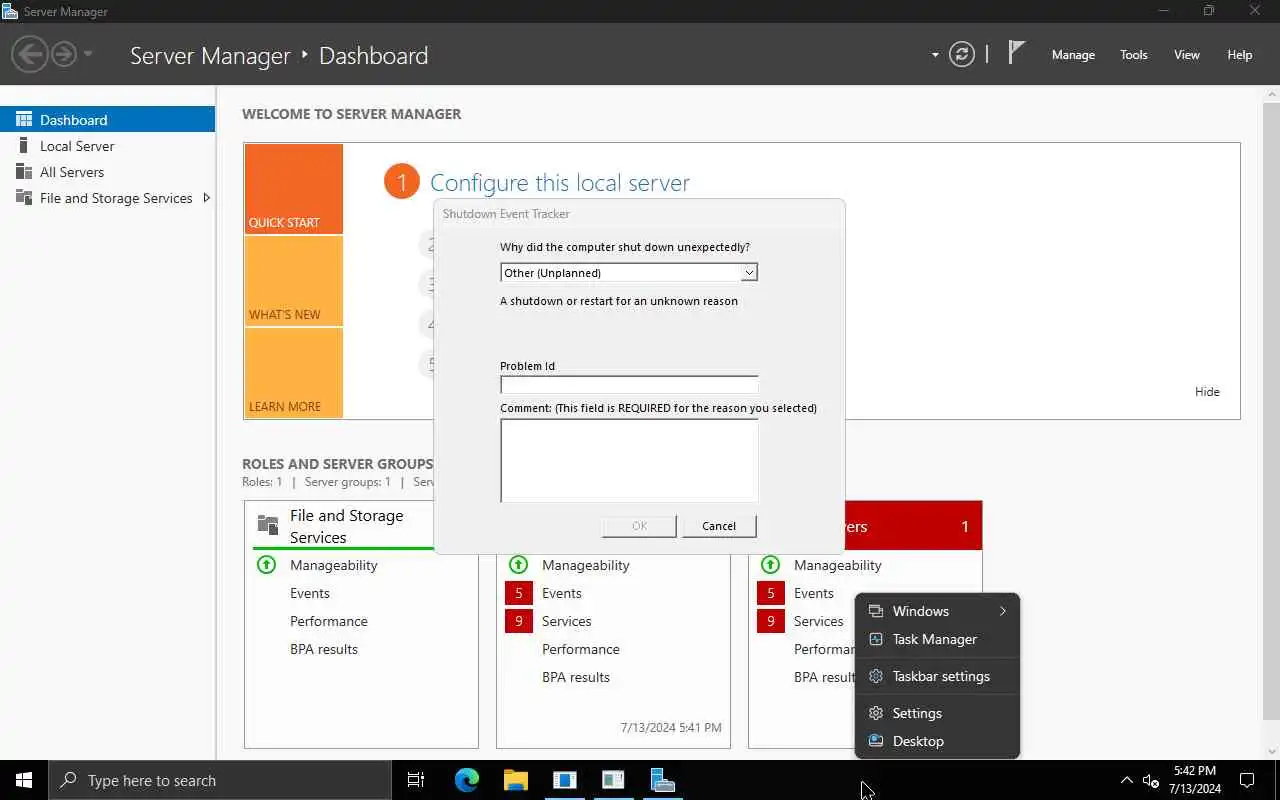This screenshot has width=1280, height=800.
Task: Click green Manageability icon in File and Storage tile
Action: click(x=266, y=565)
